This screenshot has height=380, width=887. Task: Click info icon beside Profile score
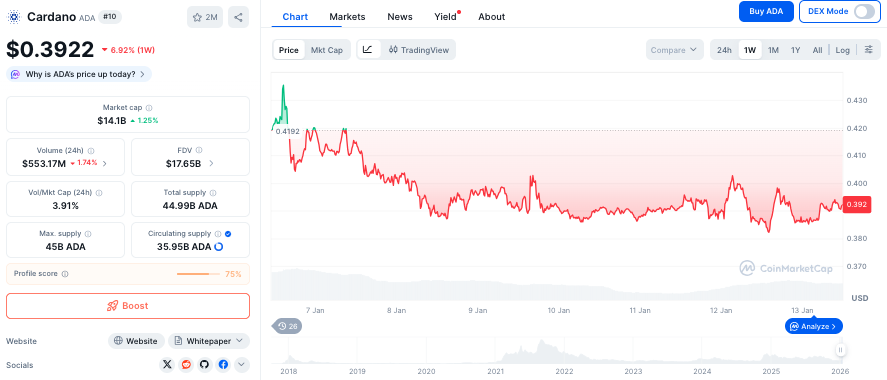pyautogui.click(x=64, y=274)
